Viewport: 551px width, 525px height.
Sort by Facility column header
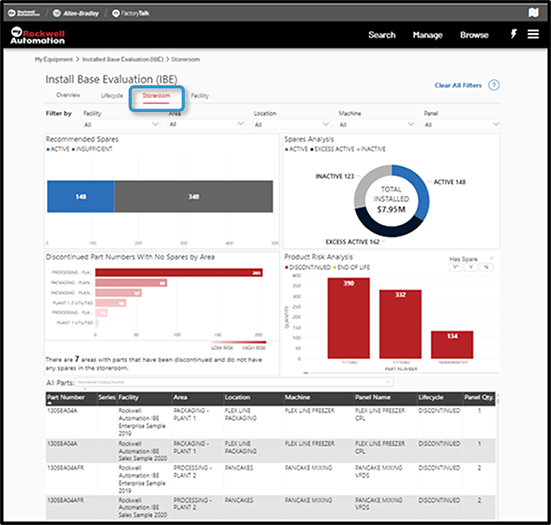point(128,397)
